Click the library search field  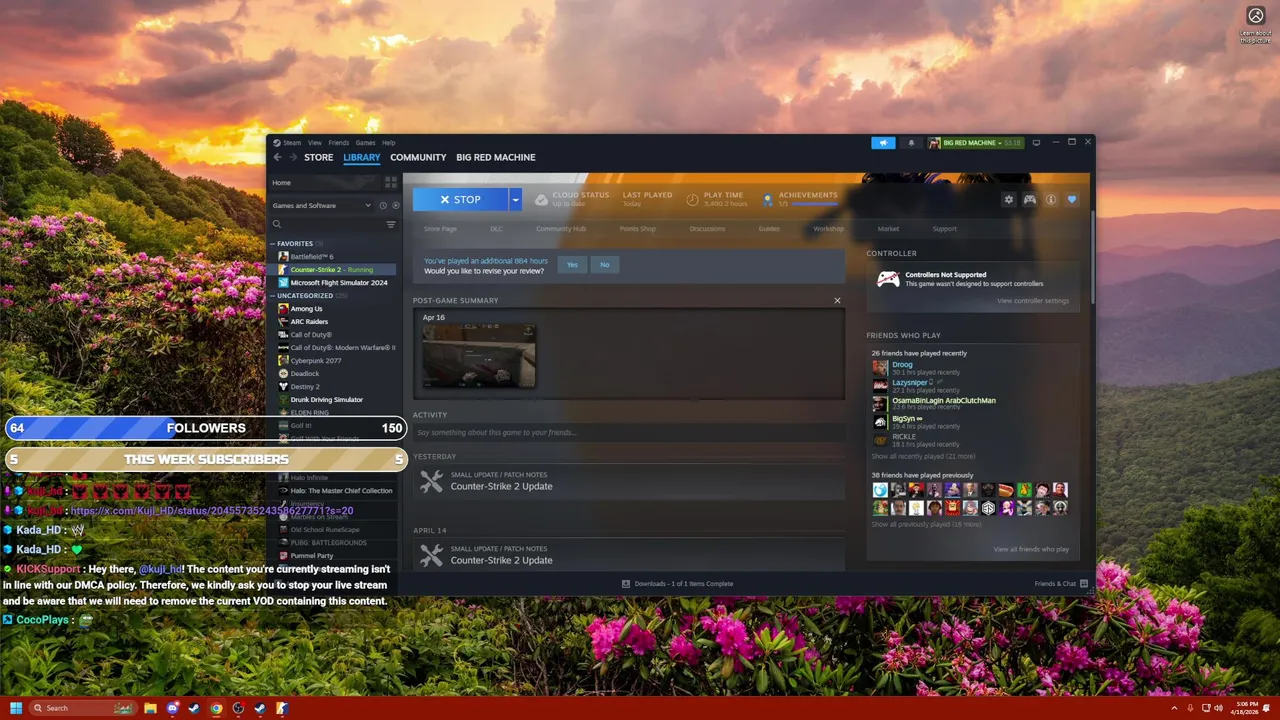[326, 224]
